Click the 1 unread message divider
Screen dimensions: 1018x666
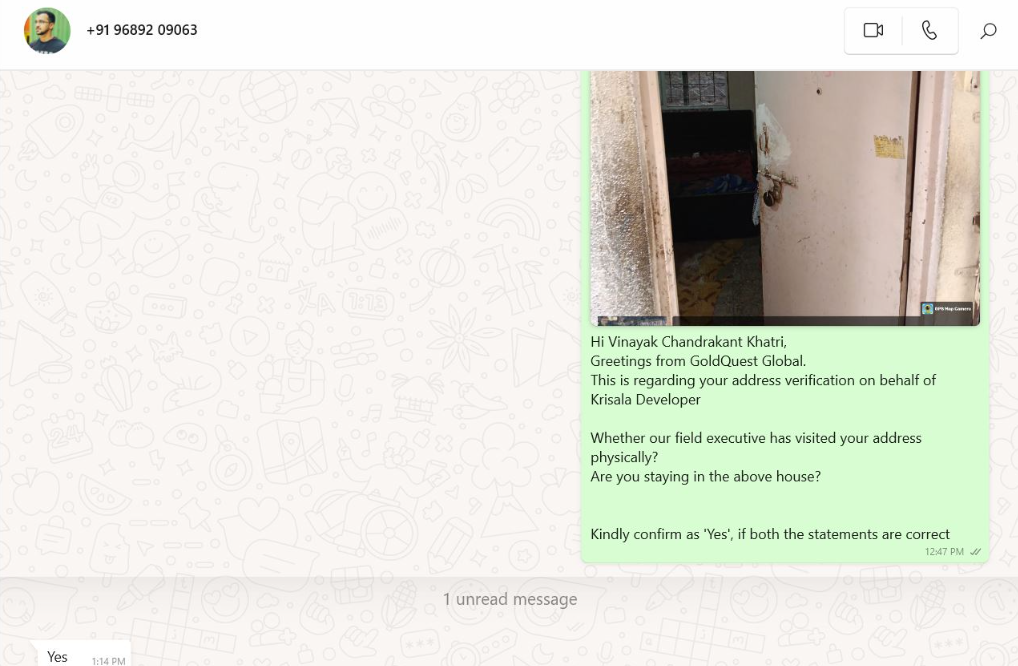(x=510, y=598)
